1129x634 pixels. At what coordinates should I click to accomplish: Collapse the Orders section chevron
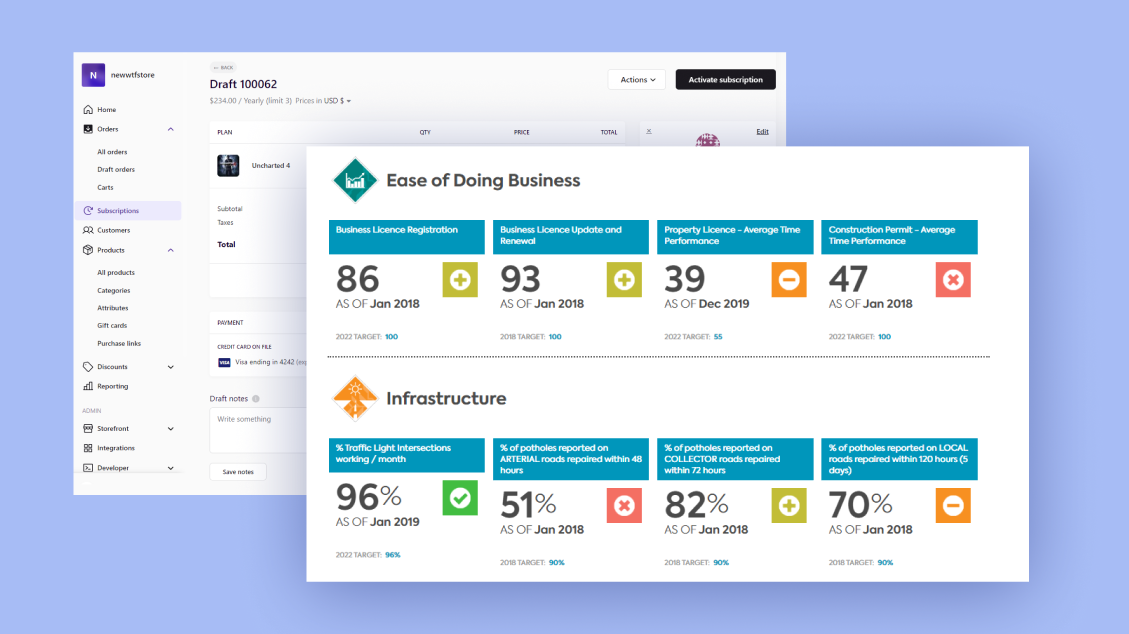[x=171, y=129]
